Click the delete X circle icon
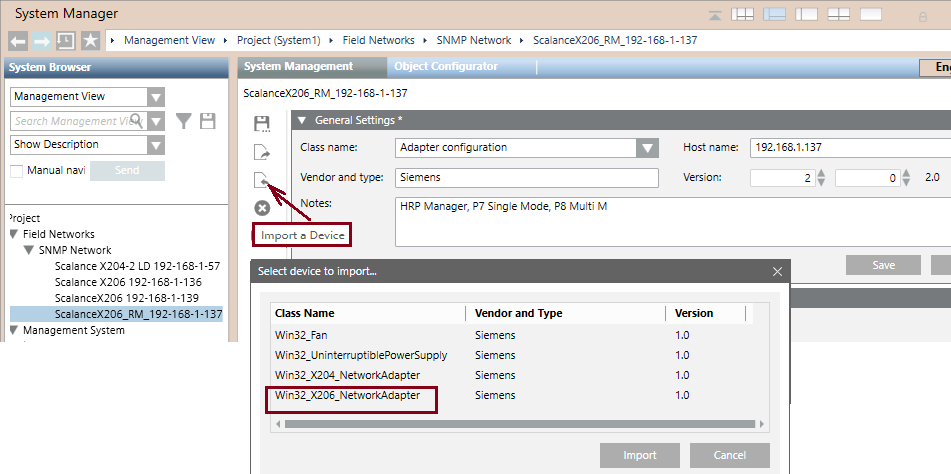This screenshot has width=951, height=474. click(262, 208)
